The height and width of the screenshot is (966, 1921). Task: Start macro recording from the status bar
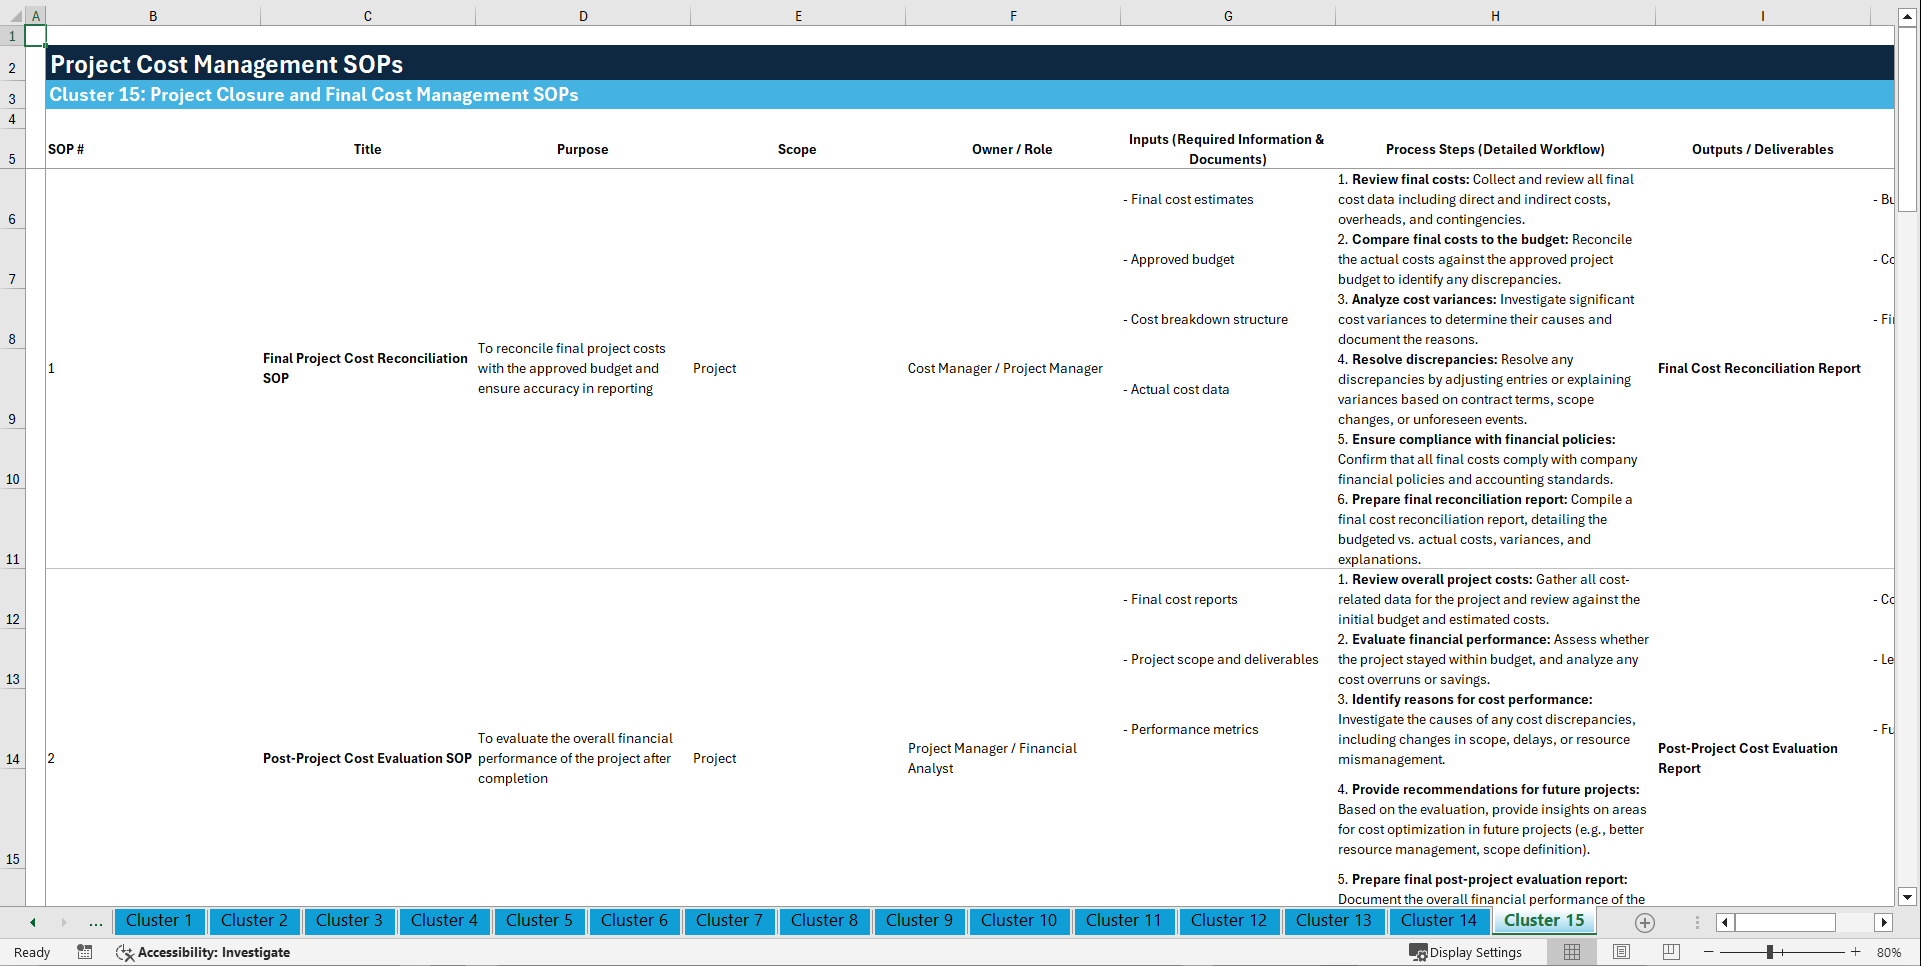85,952
